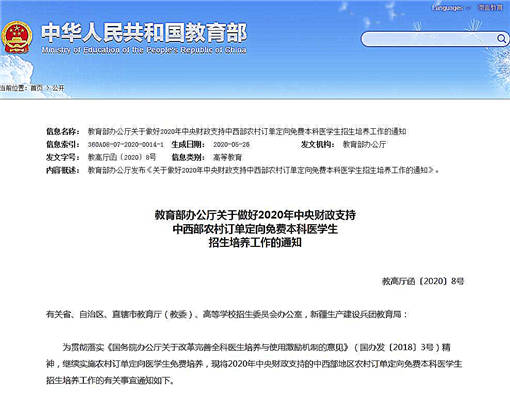Click paragraph starting 为贯彻落实《国务院办公厅
The height and width of the screenshot is (402, 510).
coord(254,363)
